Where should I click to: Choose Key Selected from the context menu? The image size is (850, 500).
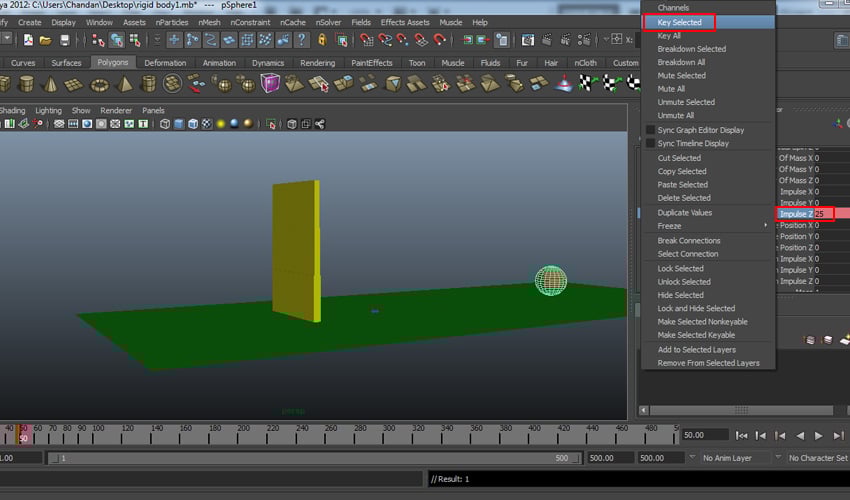click(679, 22)
